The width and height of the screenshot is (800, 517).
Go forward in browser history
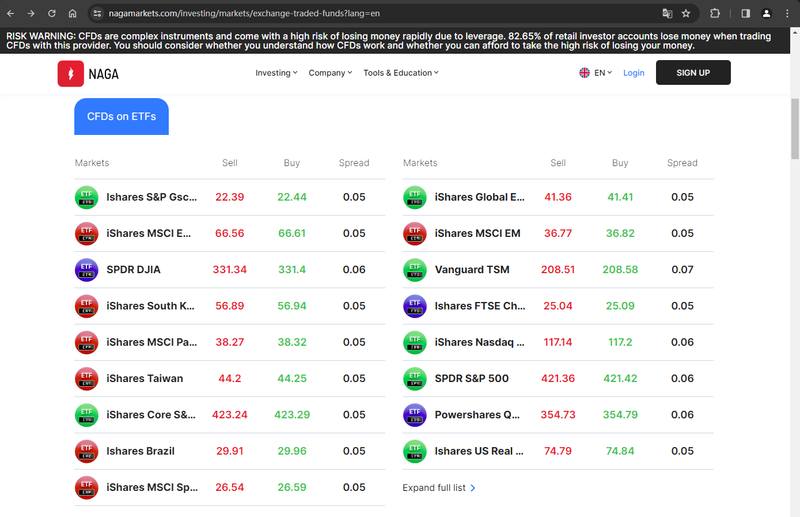(31, 13)
